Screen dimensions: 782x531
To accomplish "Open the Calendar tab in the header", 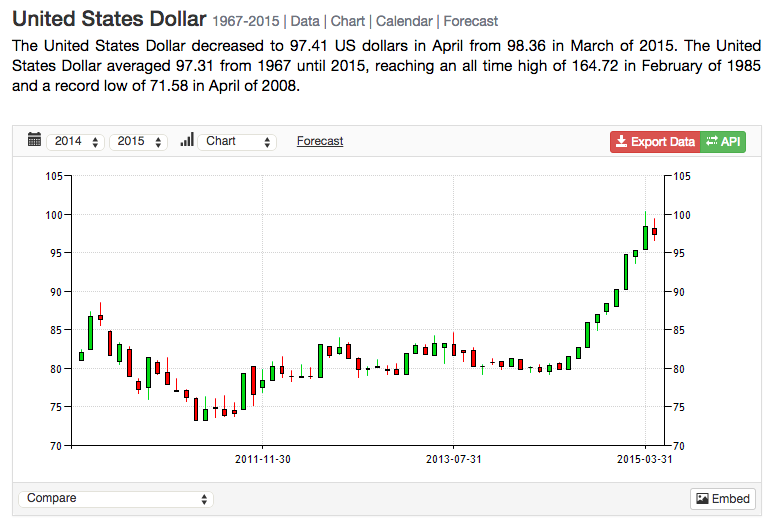I will point(404,21).
